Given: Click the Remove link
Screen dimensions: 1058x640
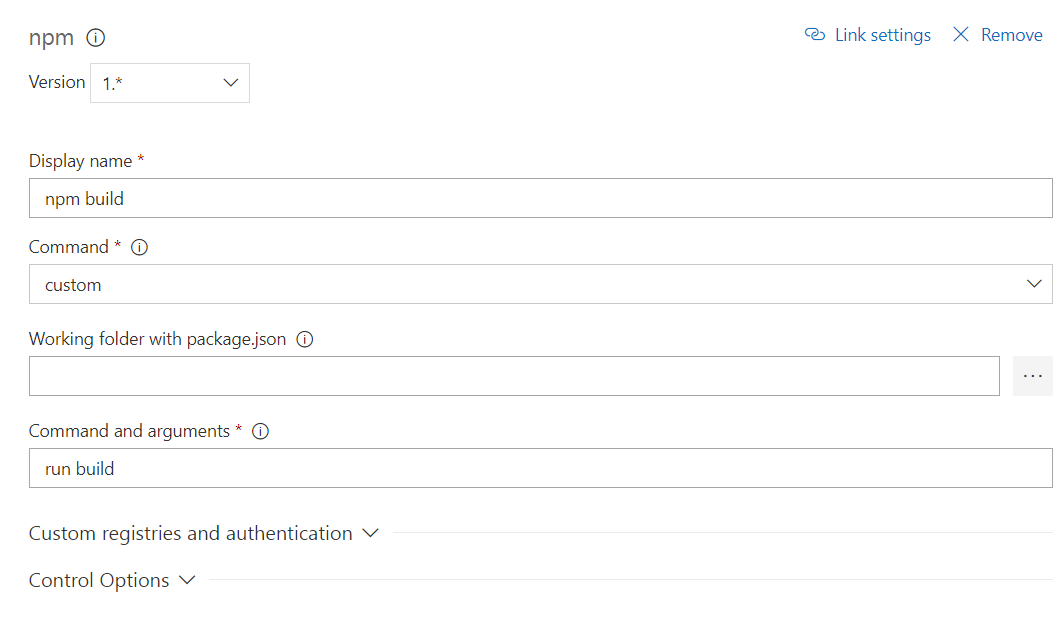Looking at the screenshot, I should click(1011, 35).
